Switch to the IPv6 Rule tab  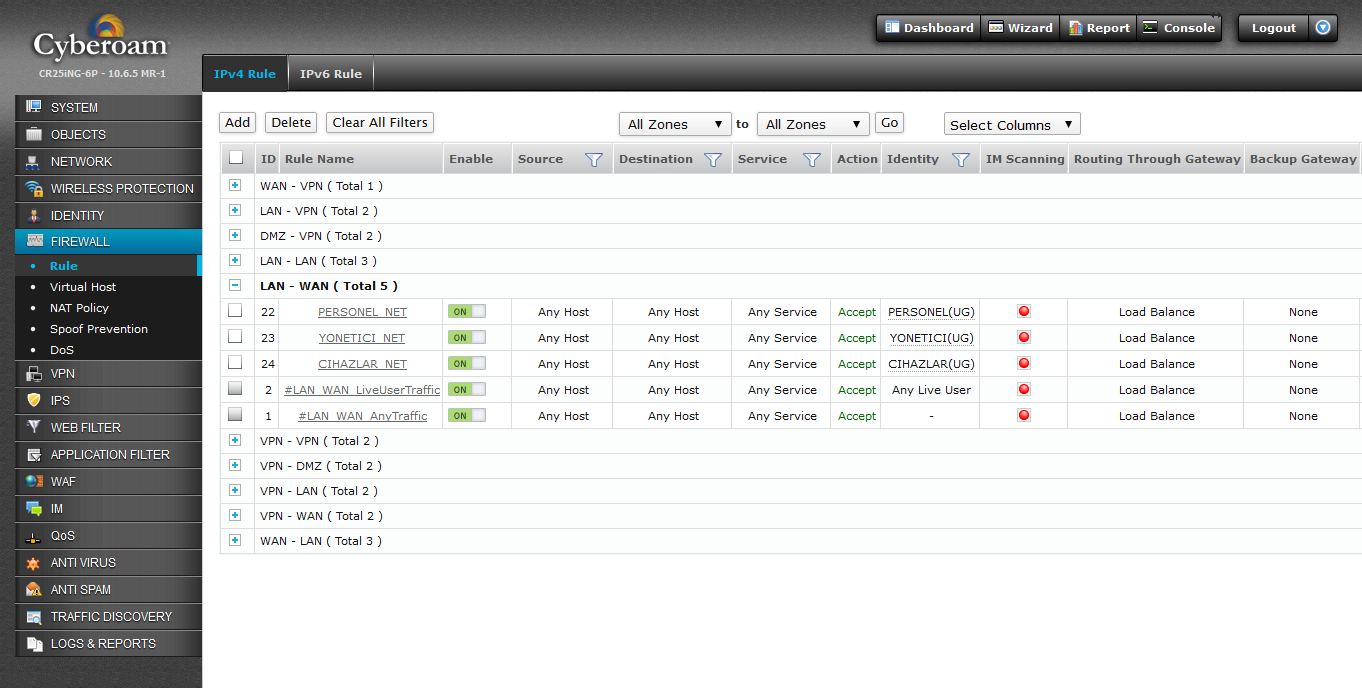331,73
